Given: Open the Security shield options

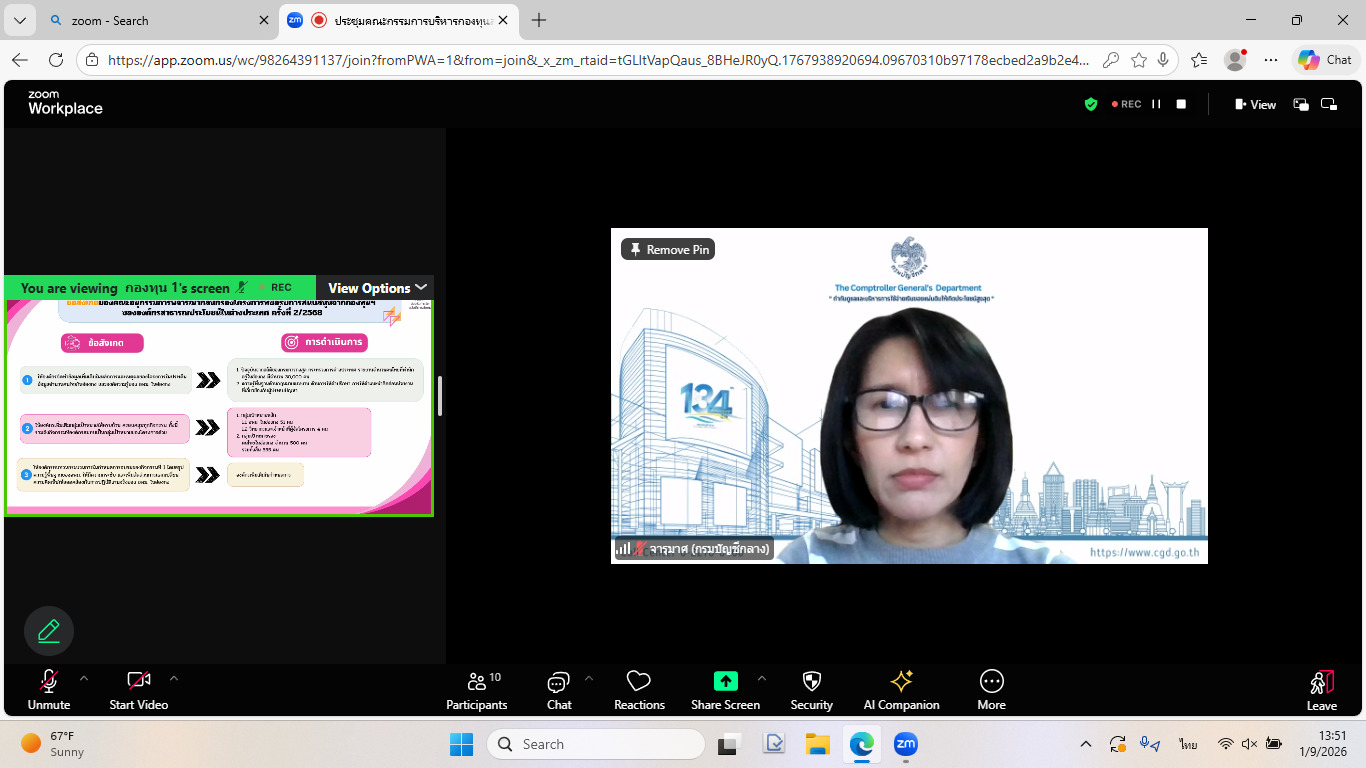Looking at the screenshot, I should pos(811,690).
